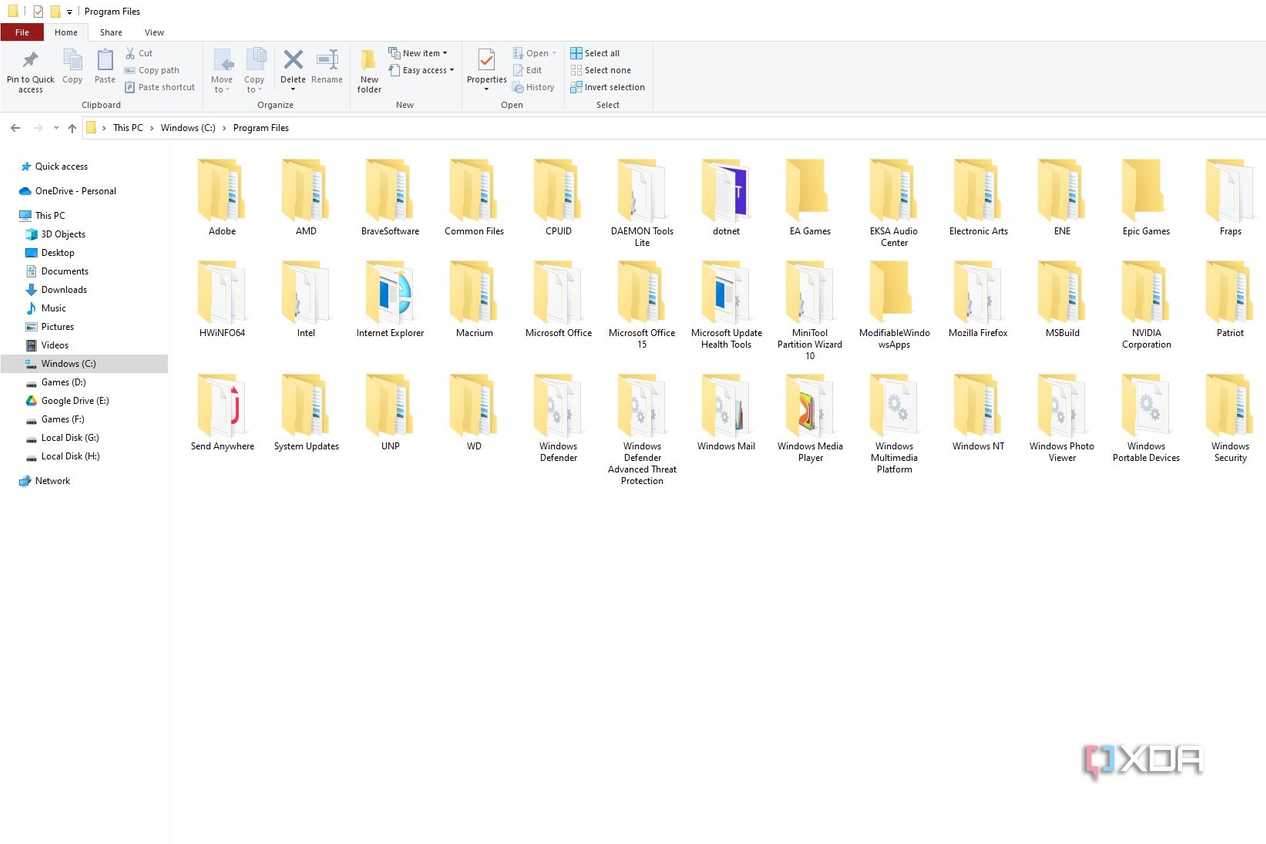Select the NVIDIA Corporation folder
Viewport: 1266px width, 844px height.
pyautogui.click(x=1146, y=305)
